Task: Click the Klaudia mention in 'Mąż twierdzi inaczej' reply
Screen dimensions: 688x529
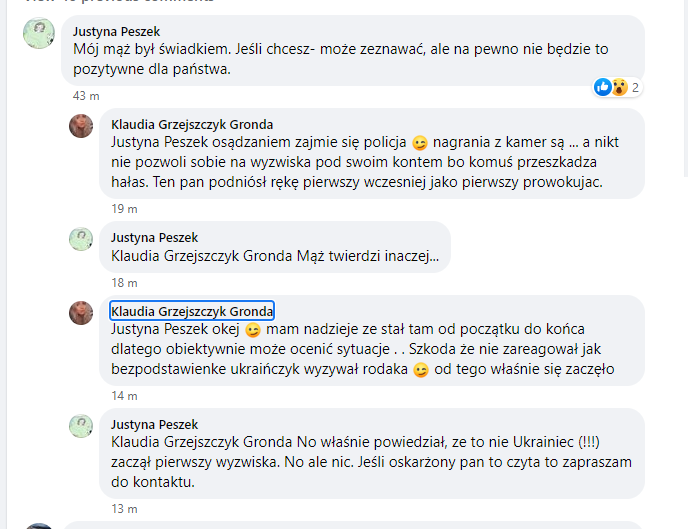Action: pos(202,257)
